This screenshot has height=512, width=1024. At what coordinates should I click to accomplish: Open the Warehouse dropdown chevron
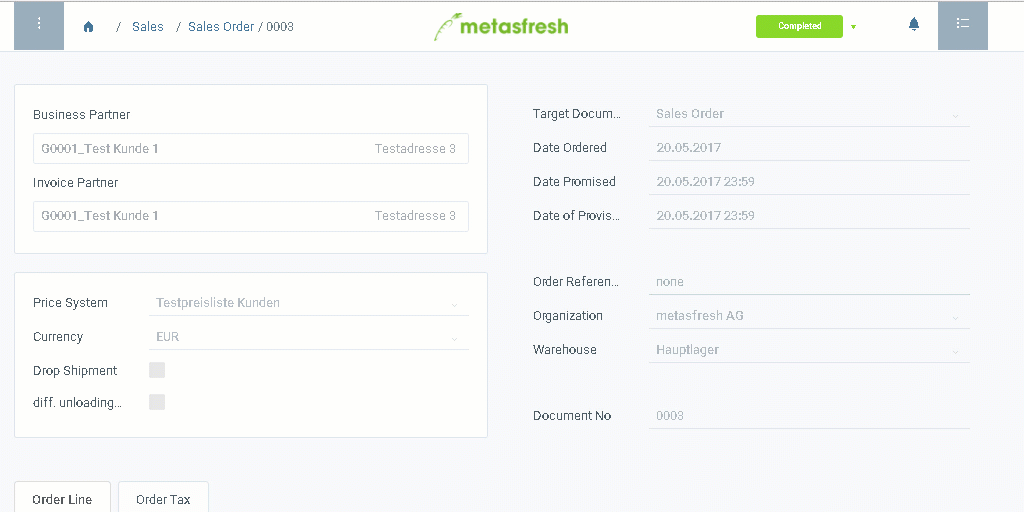[955, 351]
